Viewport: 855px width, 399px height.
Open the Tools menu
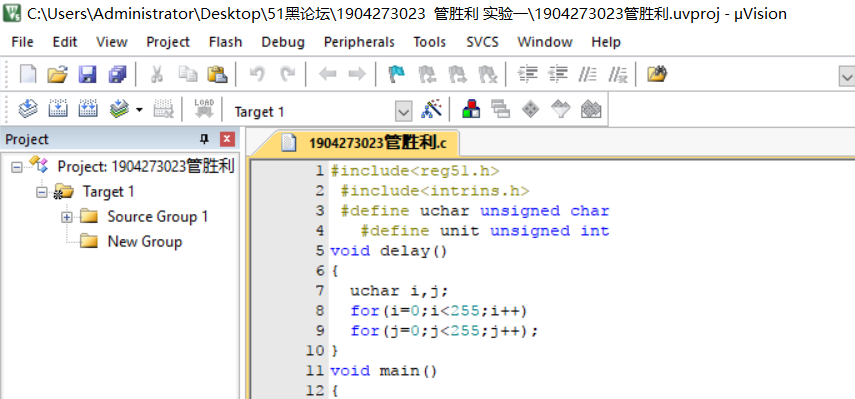click(x=429, y=42)
